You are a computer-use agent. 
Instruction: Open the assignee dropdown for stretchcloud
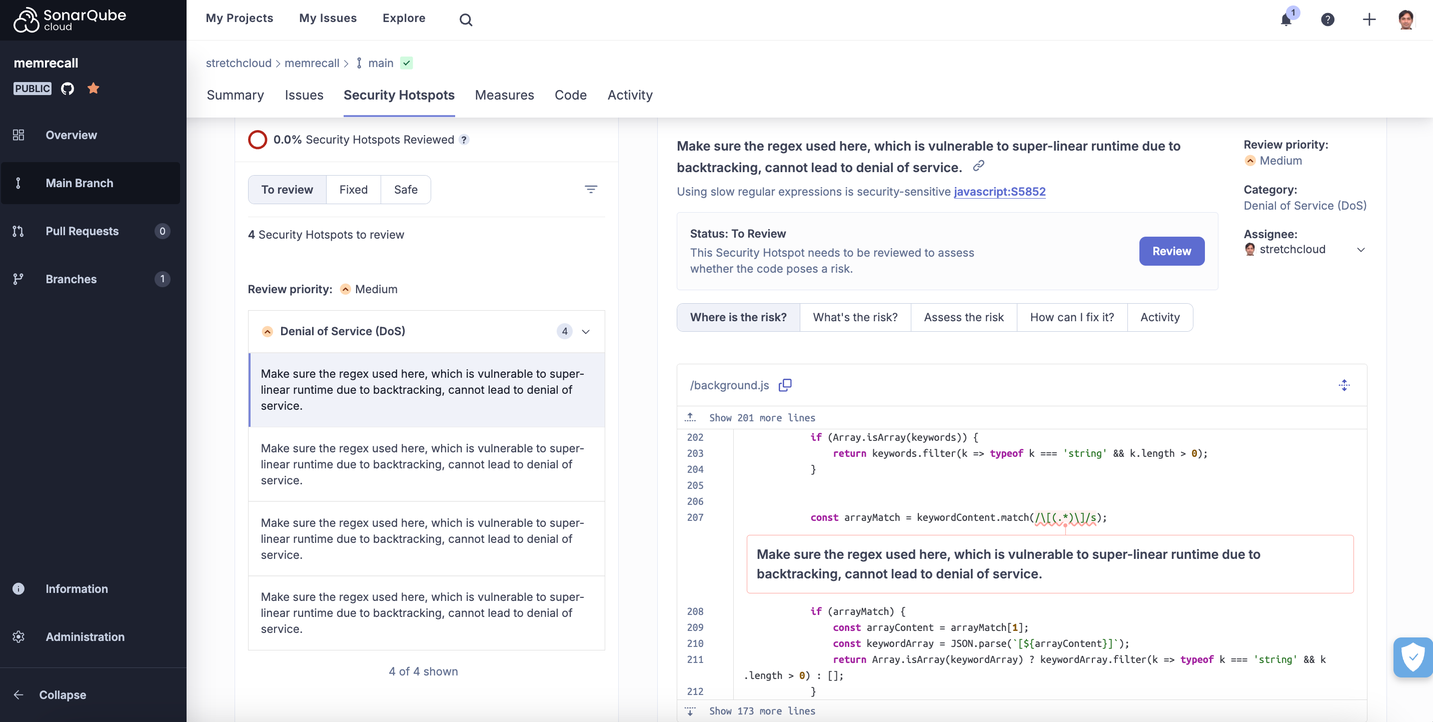(x=1360, y=248)
